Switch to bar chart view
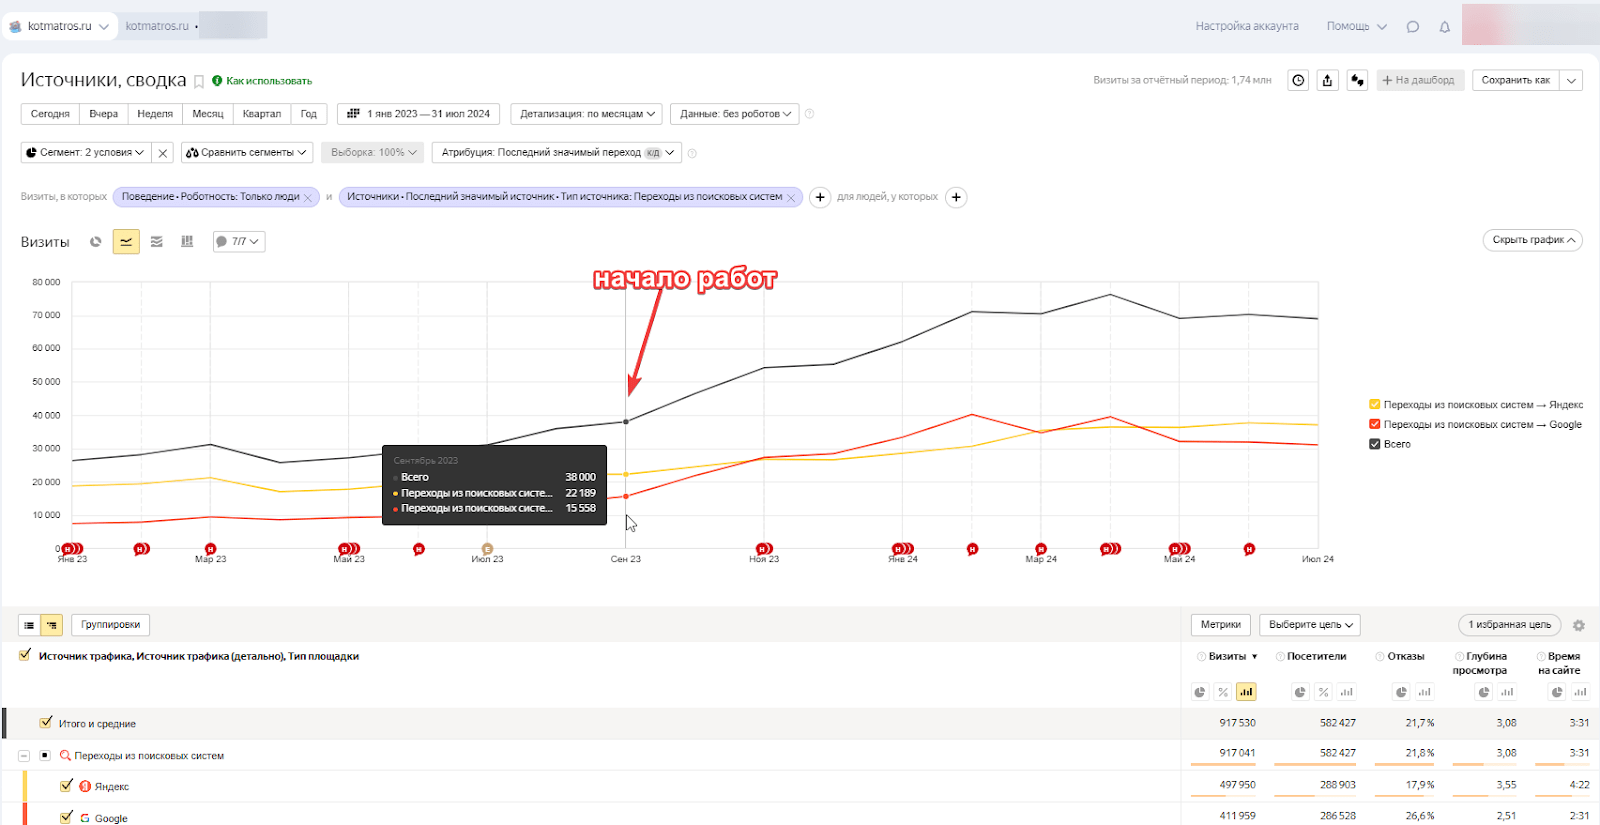The image size is (1600, 825). pyautogui.click(x=187, y=242)
